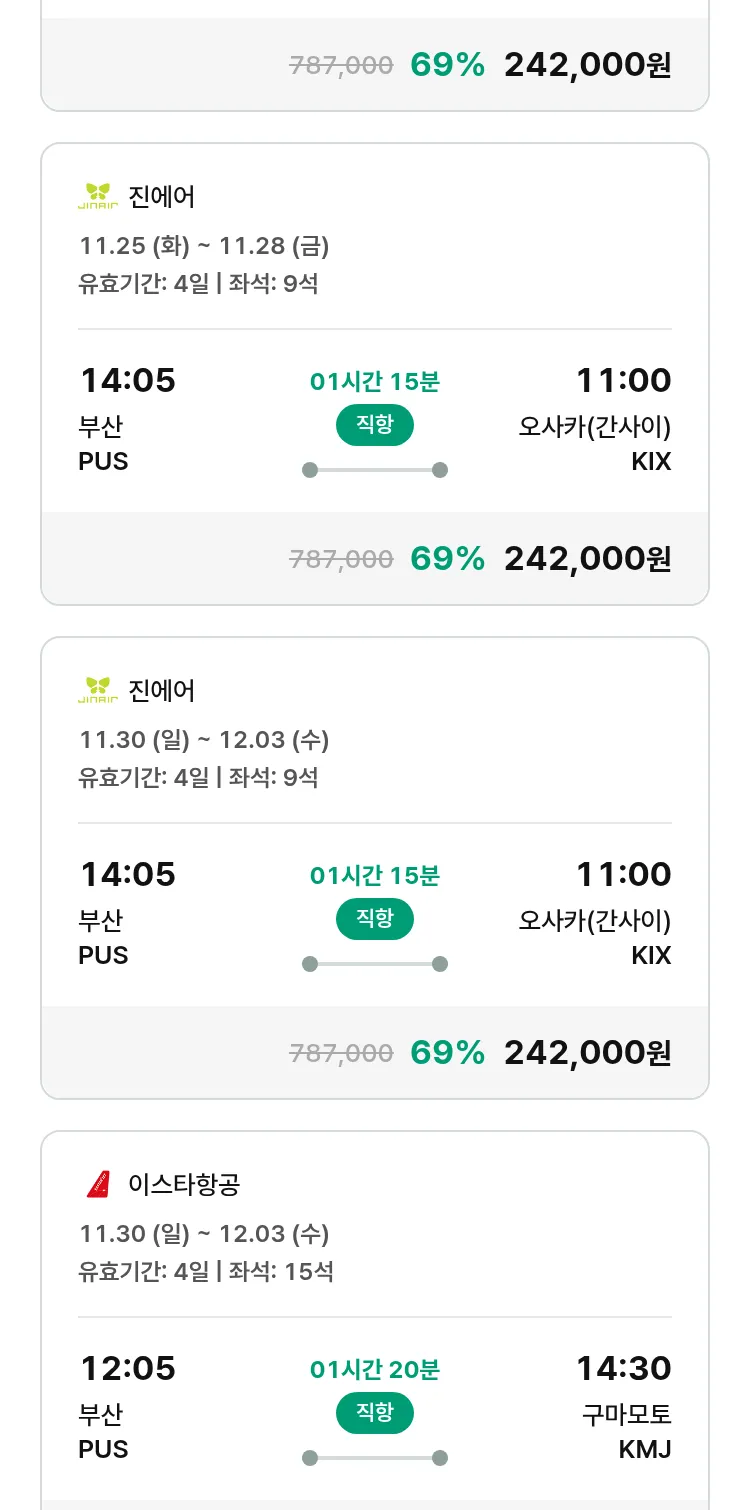Tap the 14:30 arrival time
Image resolution: width=750 pixels, height=1510 pixels.
[x=623, y=1368]
